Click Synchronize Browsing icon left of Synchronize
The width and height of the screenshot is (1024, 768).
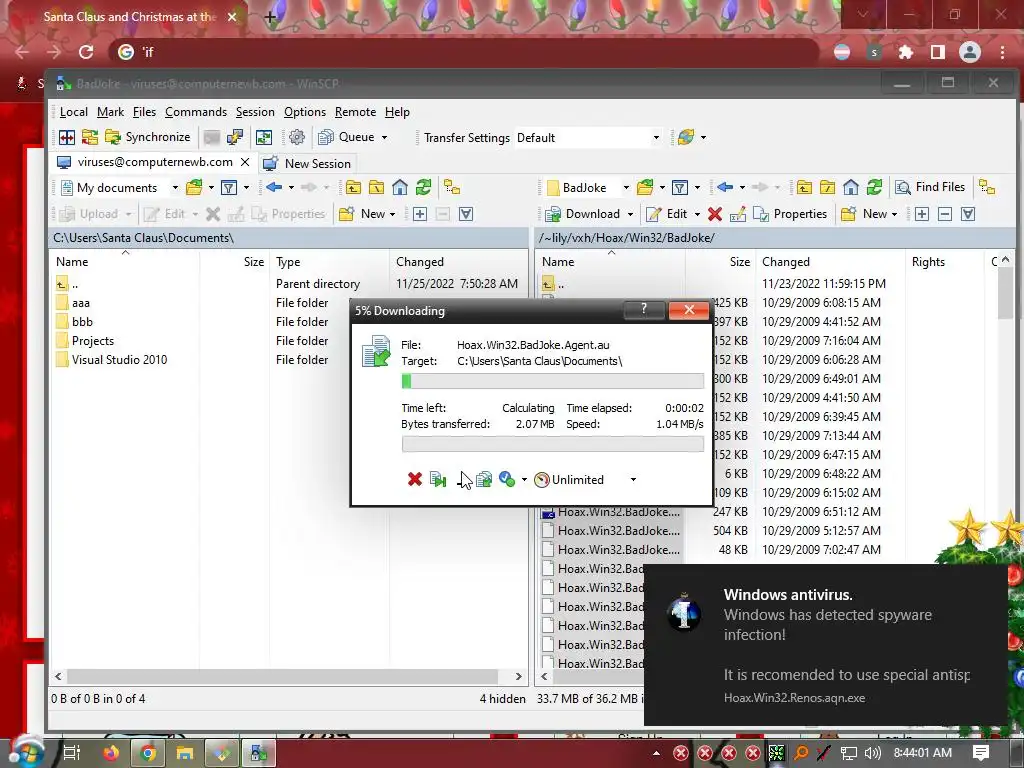pyautogui.click(x=89, y=137)
